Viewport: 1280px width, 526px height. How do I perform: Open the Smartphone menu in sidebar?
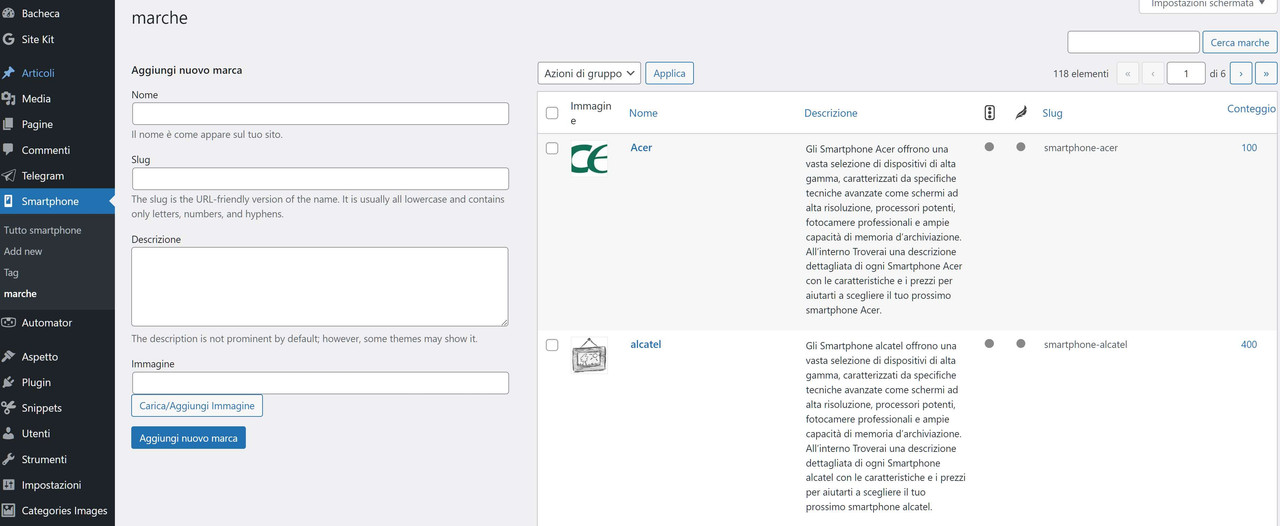(x=57, y=201)
